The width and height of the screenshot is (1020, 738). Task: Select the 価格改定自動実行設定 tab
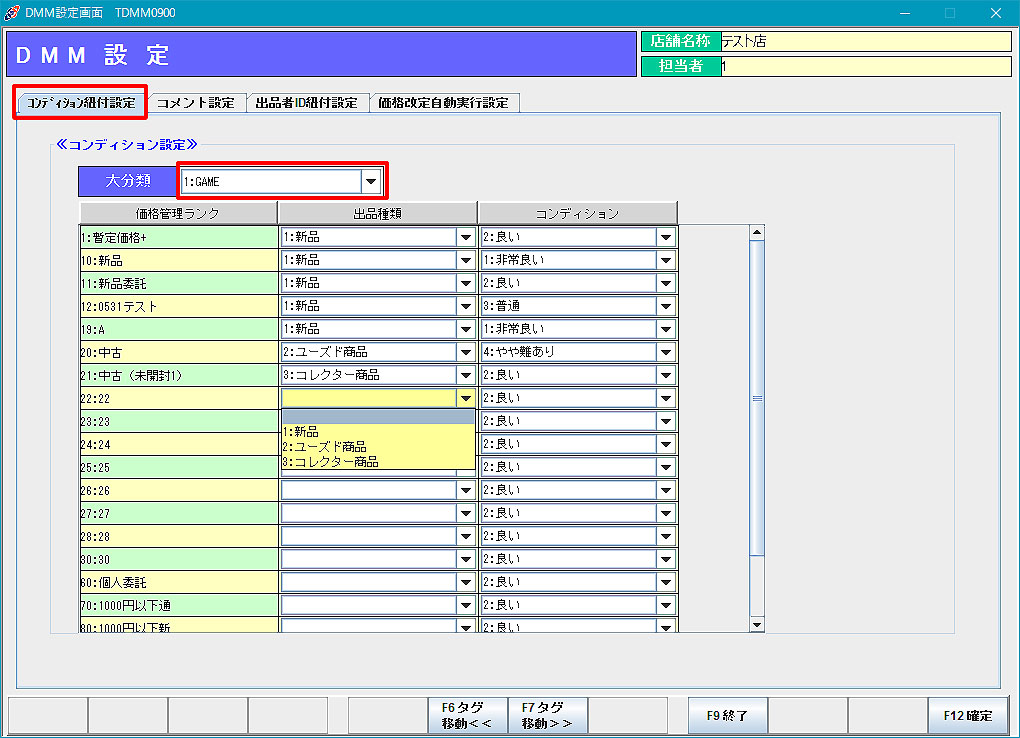pos(443,103)
